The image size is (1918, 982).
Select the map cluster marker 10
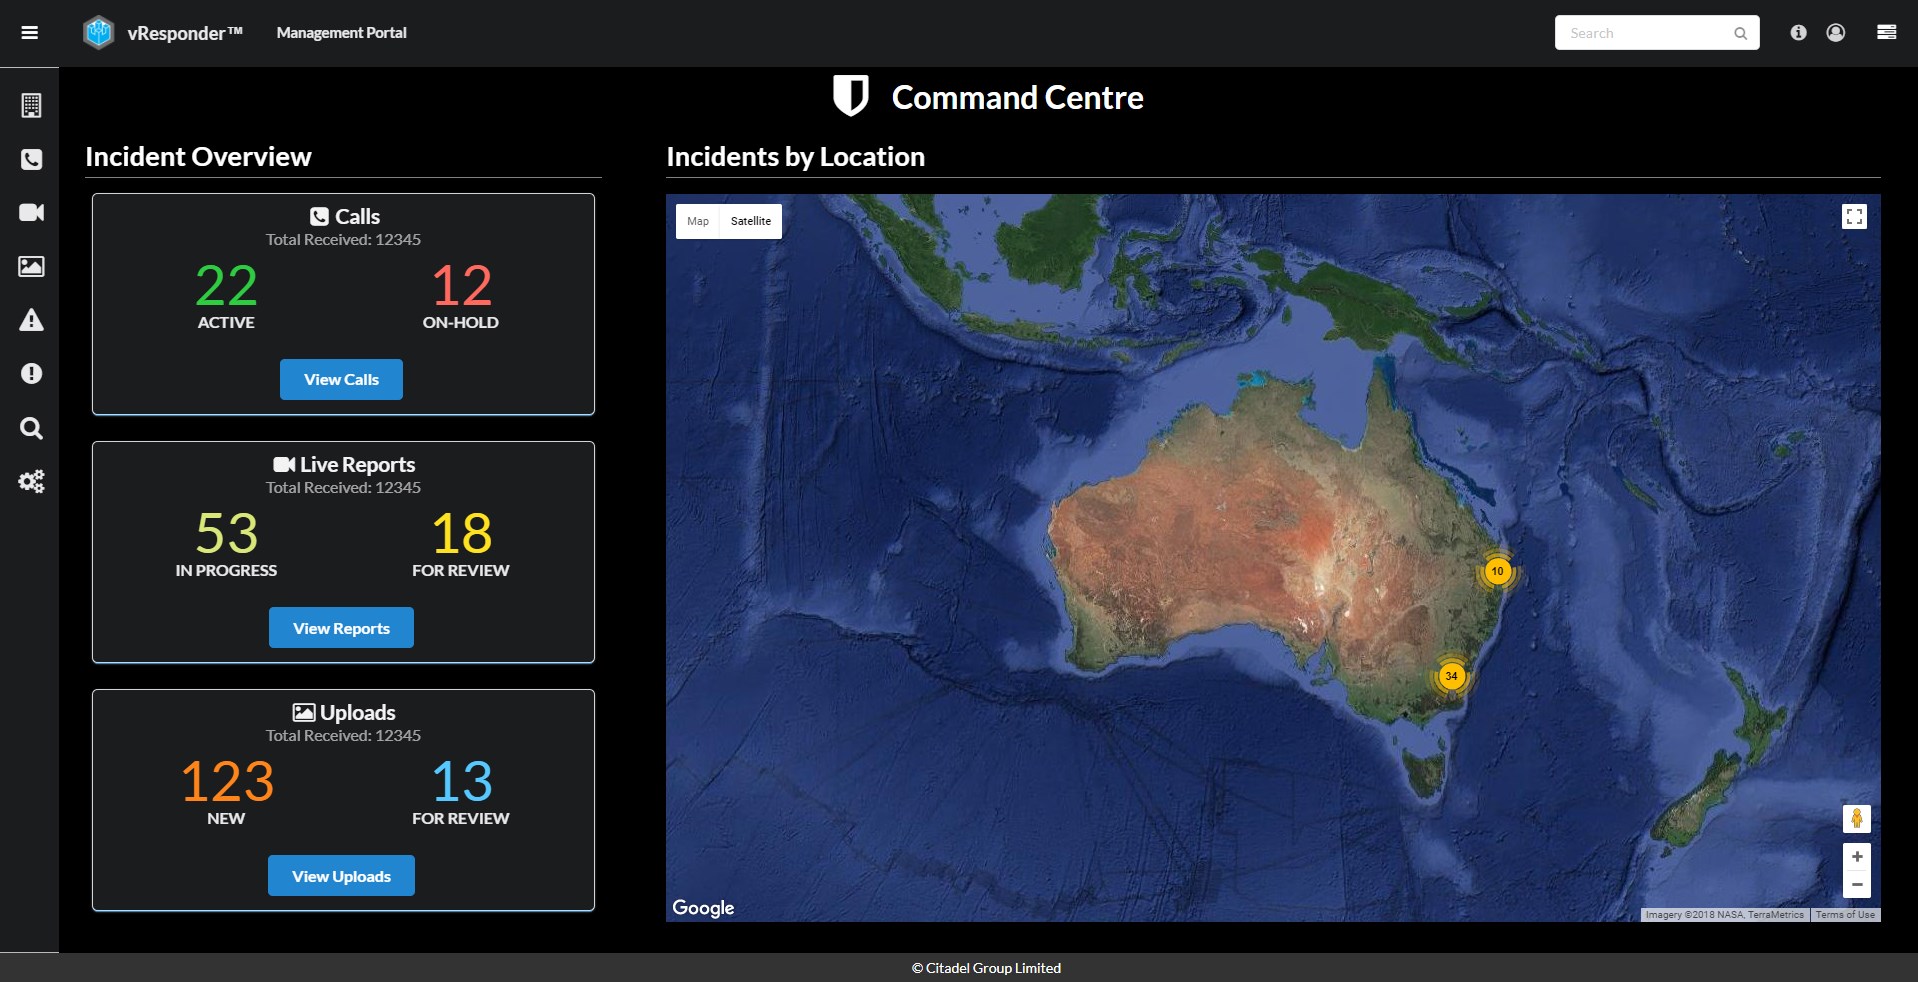pyautogui.click(x=1497, y=571)
